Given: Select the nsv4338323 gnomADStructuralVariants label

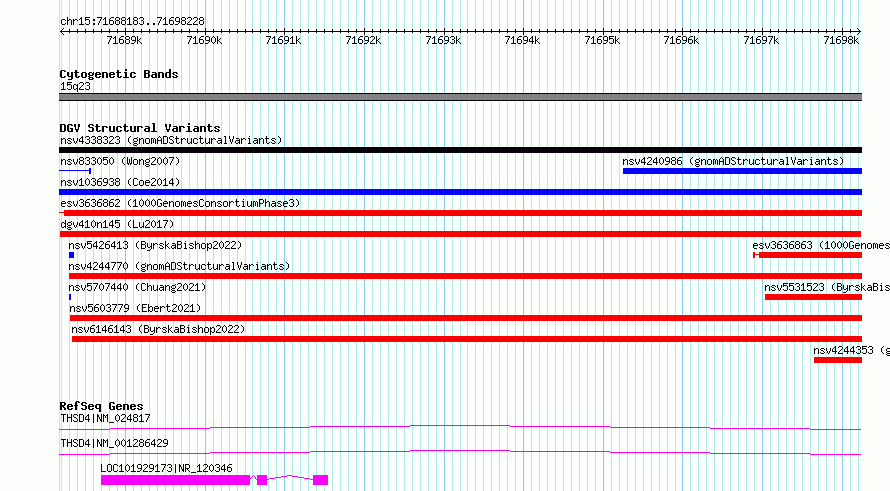Looking at the screenshot, I should (171, 140).
